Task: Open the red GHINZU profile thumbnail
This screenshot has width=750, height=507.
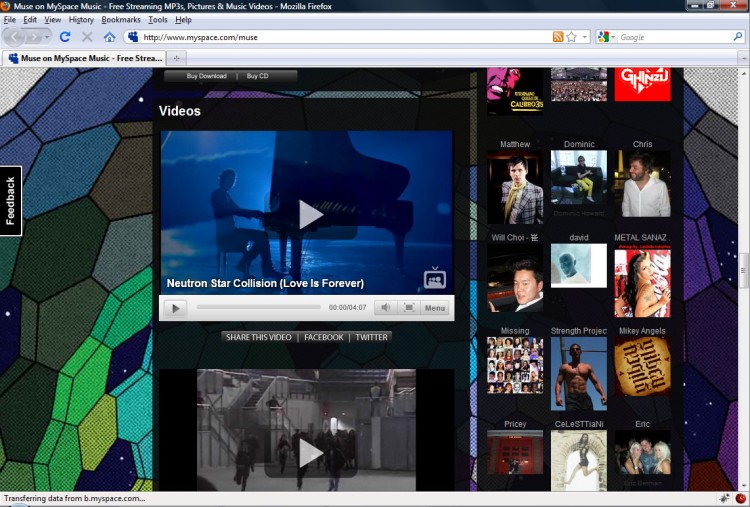Action: tap(642, 84)
